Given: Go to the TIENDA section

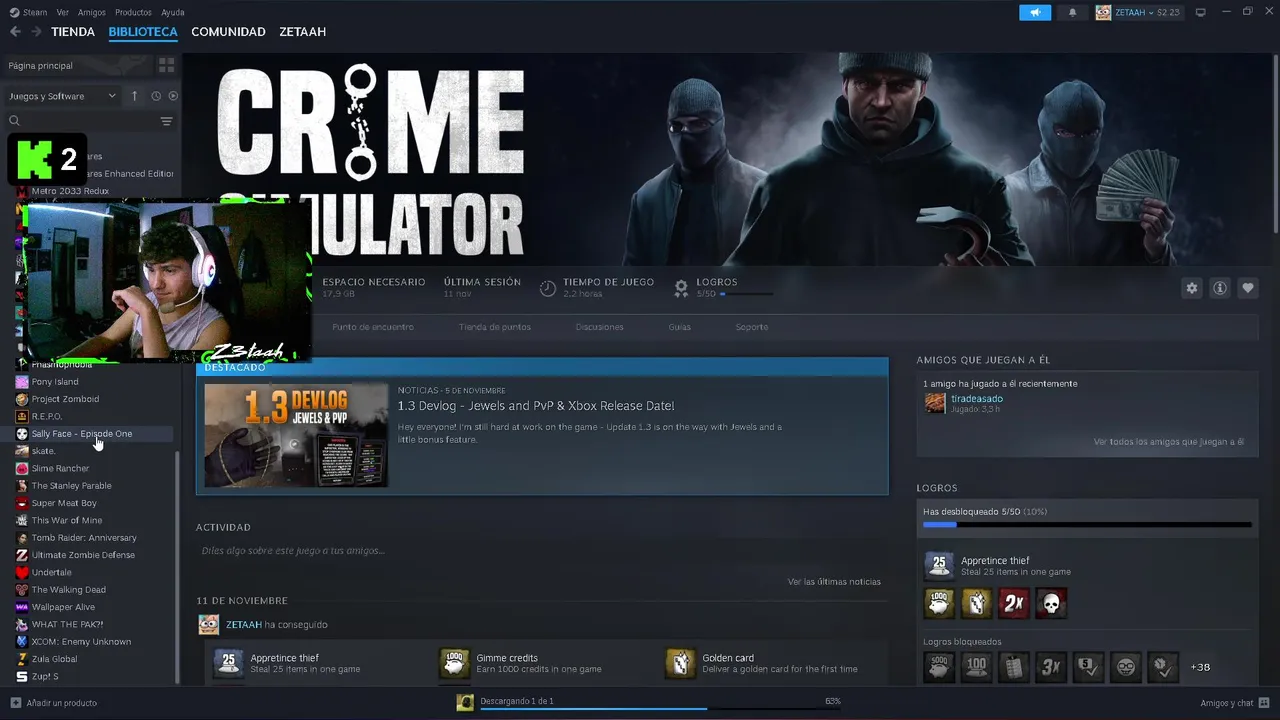Looking at the screenshot, I should pyautogui.click(x=73, y=32).
